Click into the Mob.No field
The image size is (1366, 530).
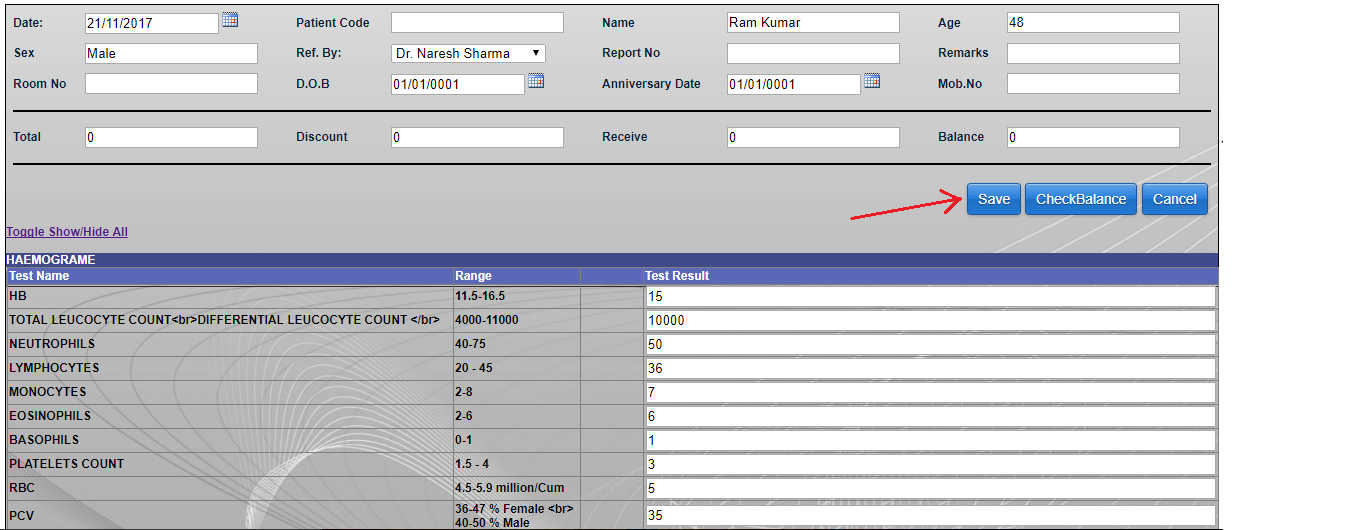[x=1093, y=84]
